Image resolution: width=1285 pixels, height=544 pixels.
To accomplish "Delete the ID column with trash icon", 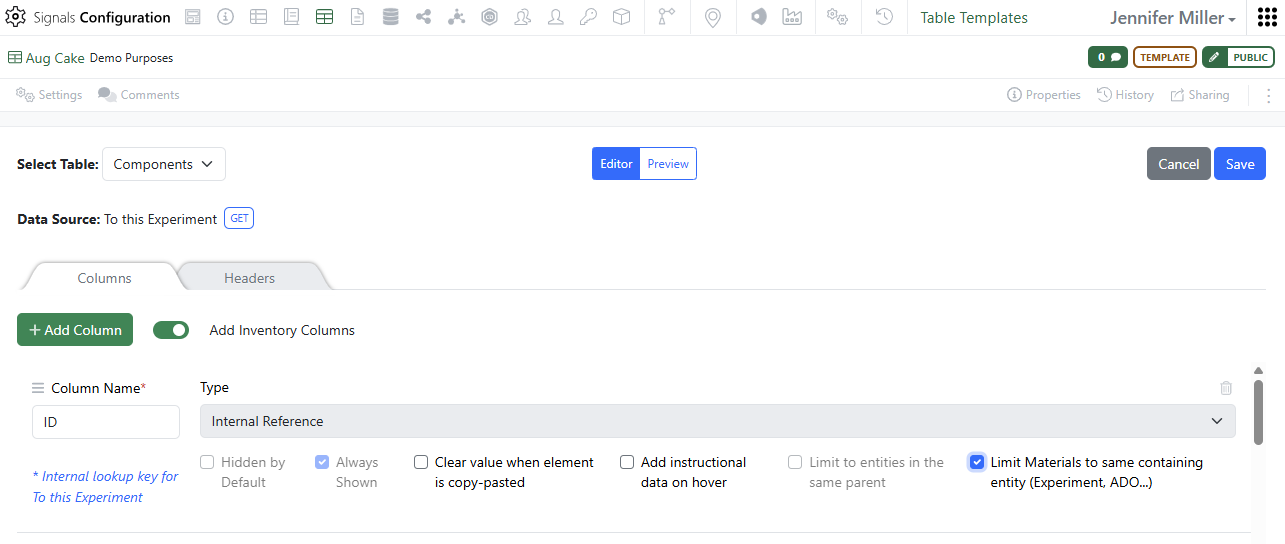I will pyautogui.click(x=1226, y=388).
